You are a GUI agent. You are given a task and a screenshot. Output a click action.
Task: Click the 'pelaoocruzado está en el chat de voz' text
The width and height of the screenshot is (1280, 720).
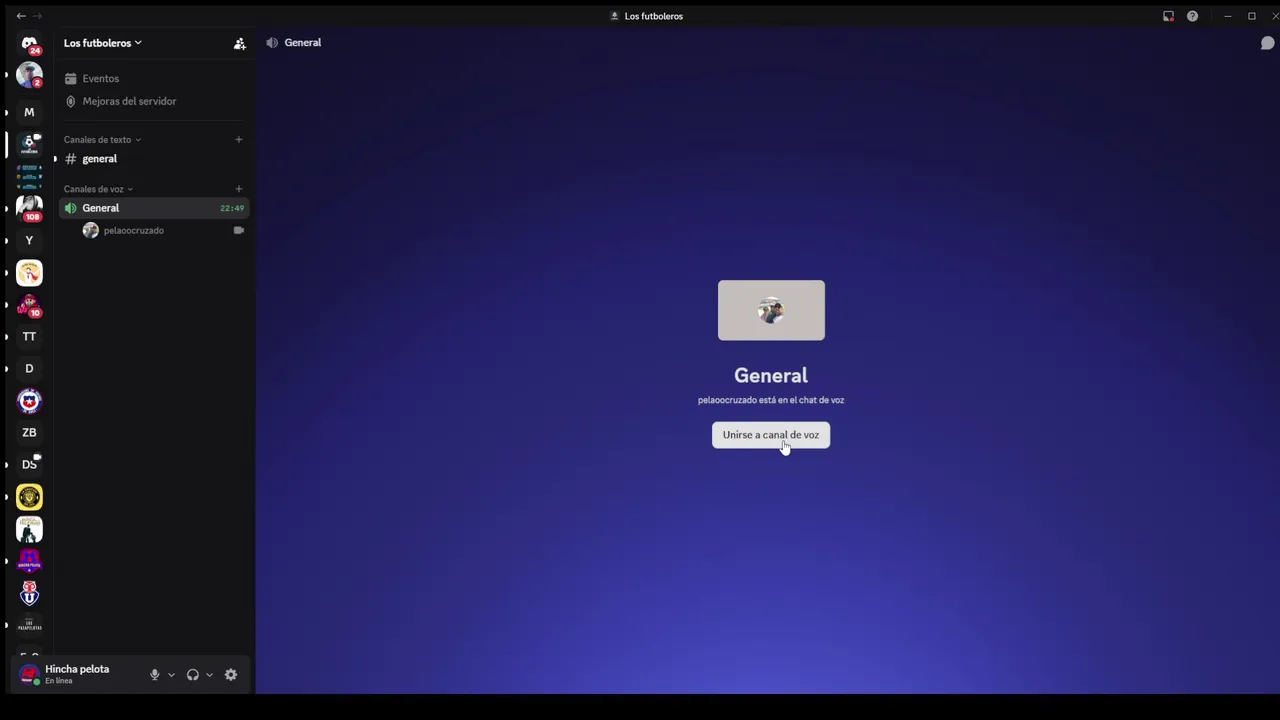pyautogui.click(x=771, y=400)
